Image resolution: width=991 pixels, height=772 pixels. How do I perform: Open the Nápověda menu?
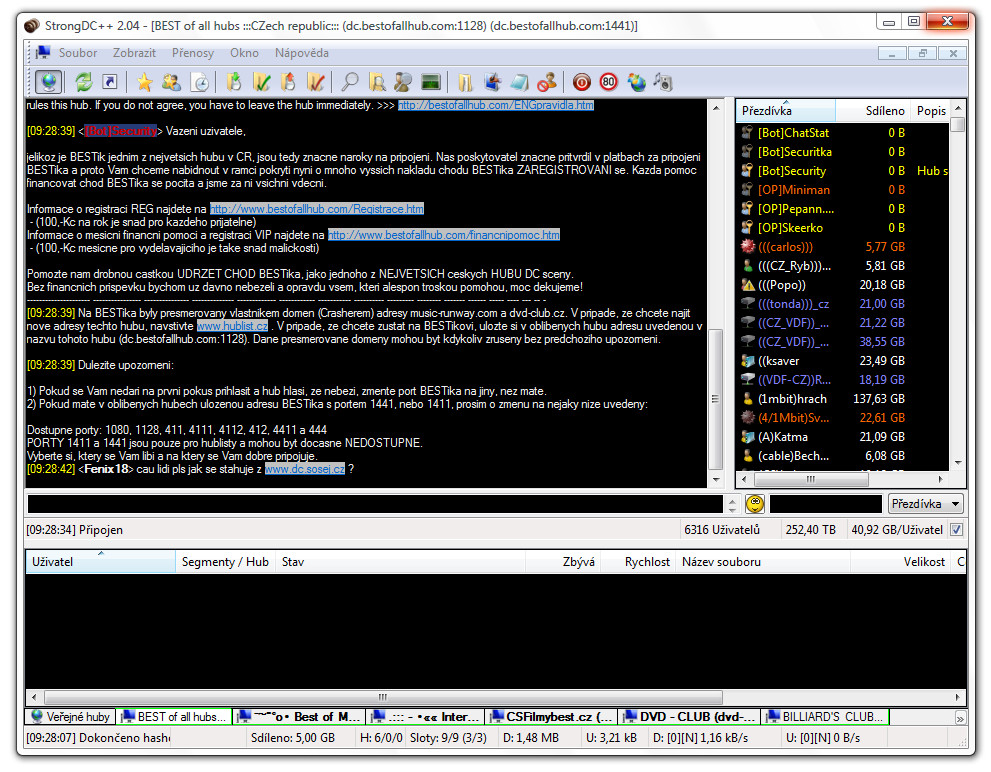pos(301,53)
